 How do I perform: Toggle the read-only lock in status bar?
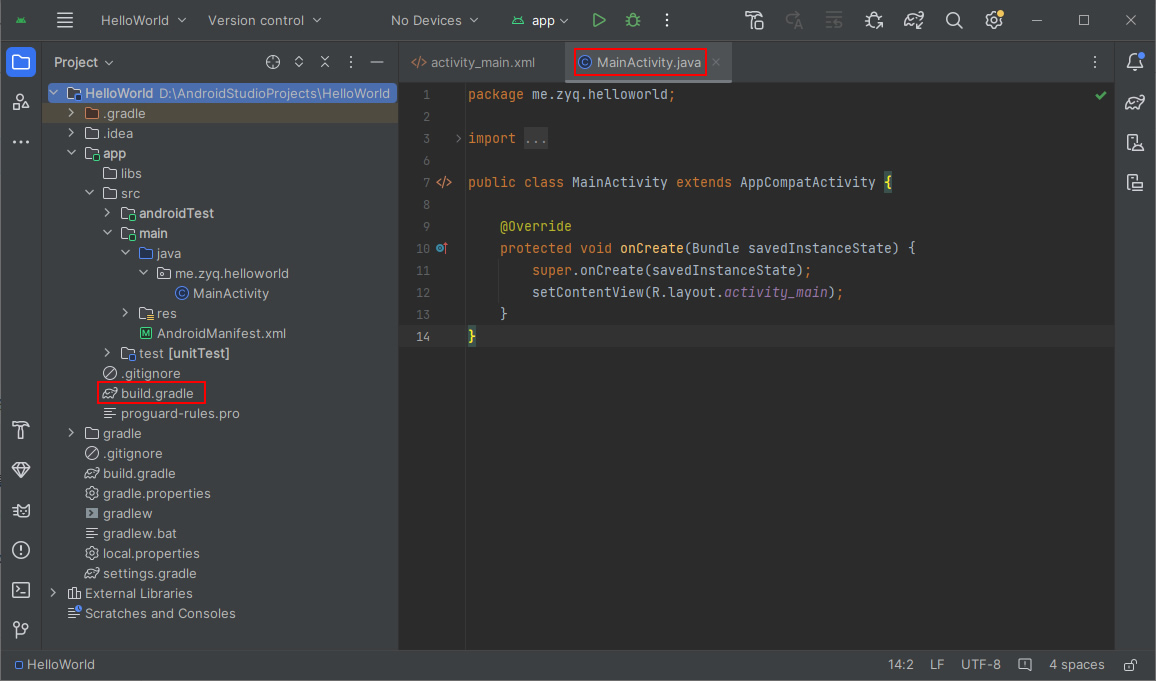[x=1130, y=665]
